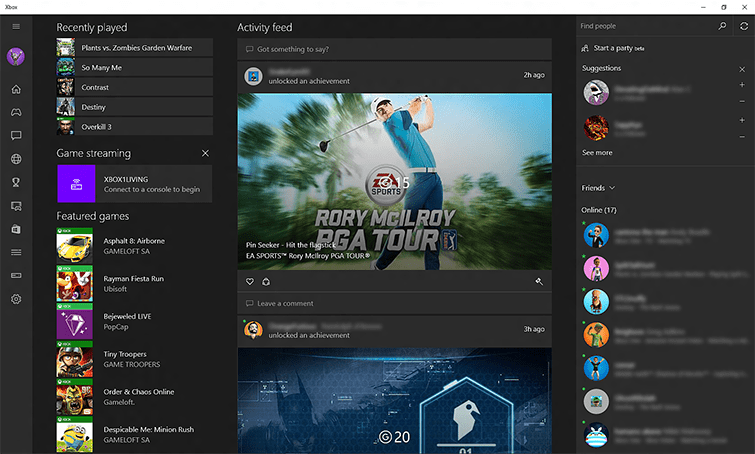Image resolution: width=755 pixels, height=454 pixels.
Task: Open My Games controller icon
Action: pos(16,112)
